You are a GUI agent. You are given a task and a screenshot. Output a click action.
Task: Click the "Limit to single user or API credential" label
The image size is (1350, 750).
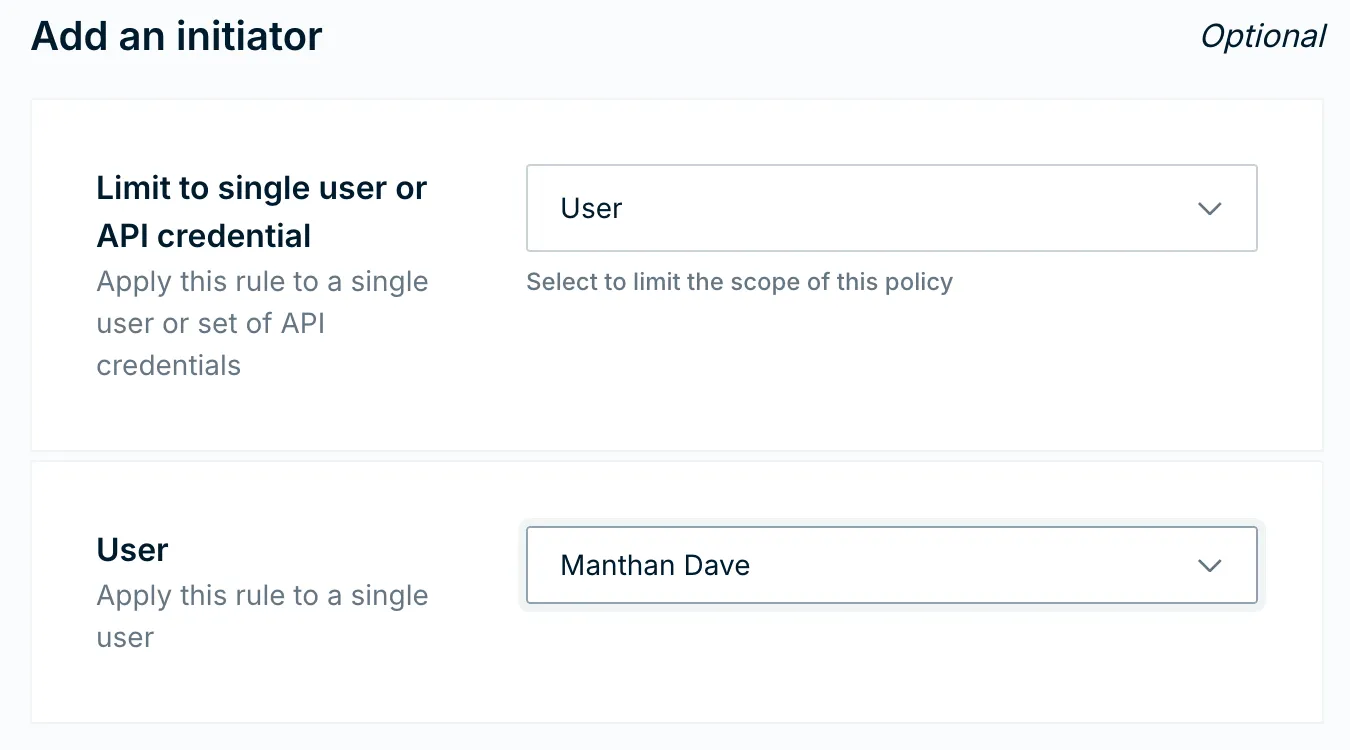coord(261,212)
